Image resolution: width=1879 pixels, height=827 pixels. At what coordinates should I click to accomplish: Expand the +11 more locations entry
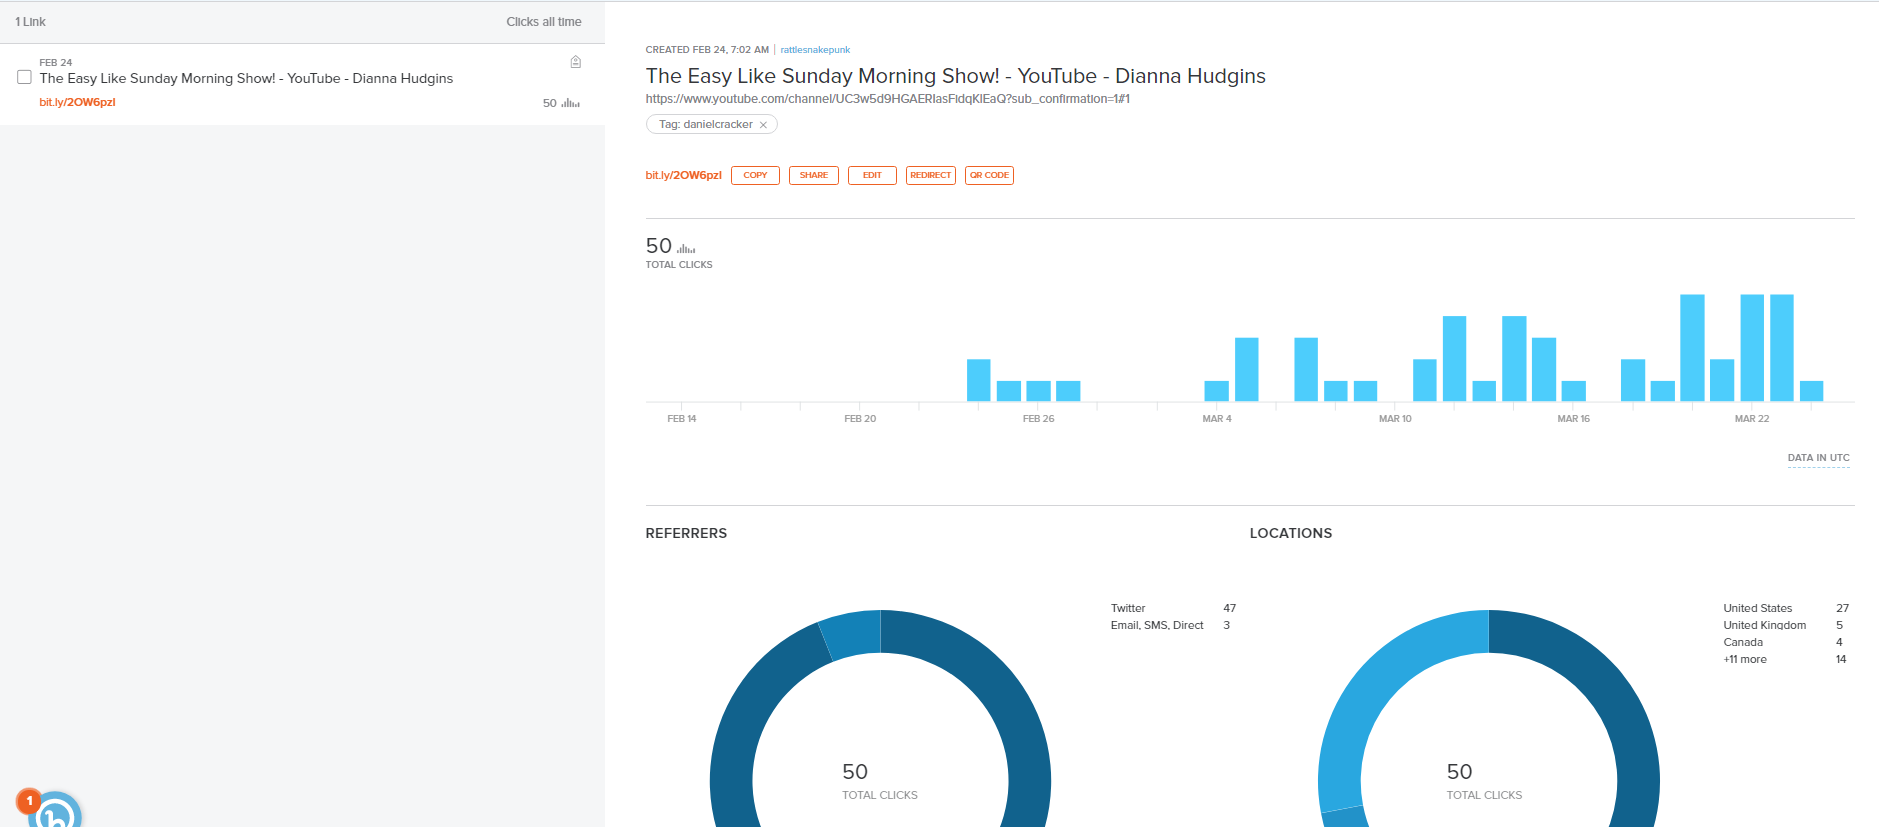point(1745,659)
